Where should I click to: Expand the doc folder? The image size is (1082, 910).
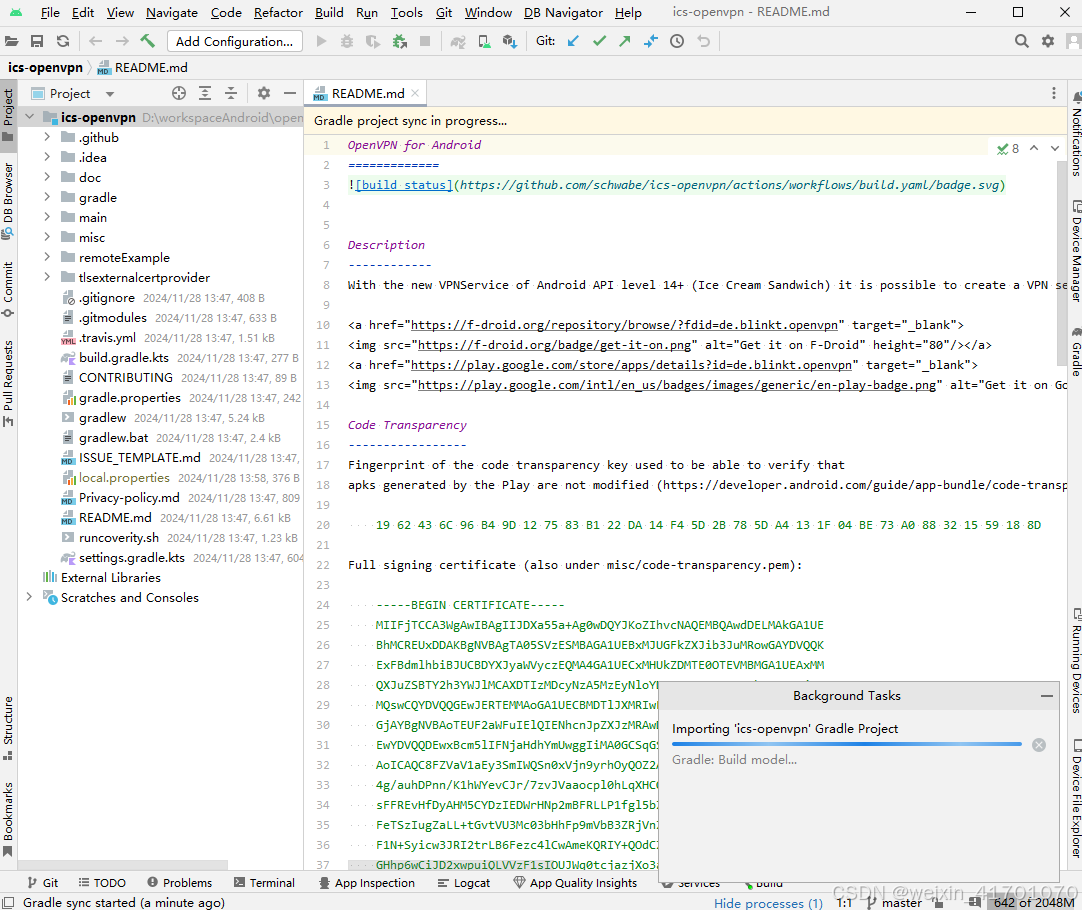(x=47, y=177)
